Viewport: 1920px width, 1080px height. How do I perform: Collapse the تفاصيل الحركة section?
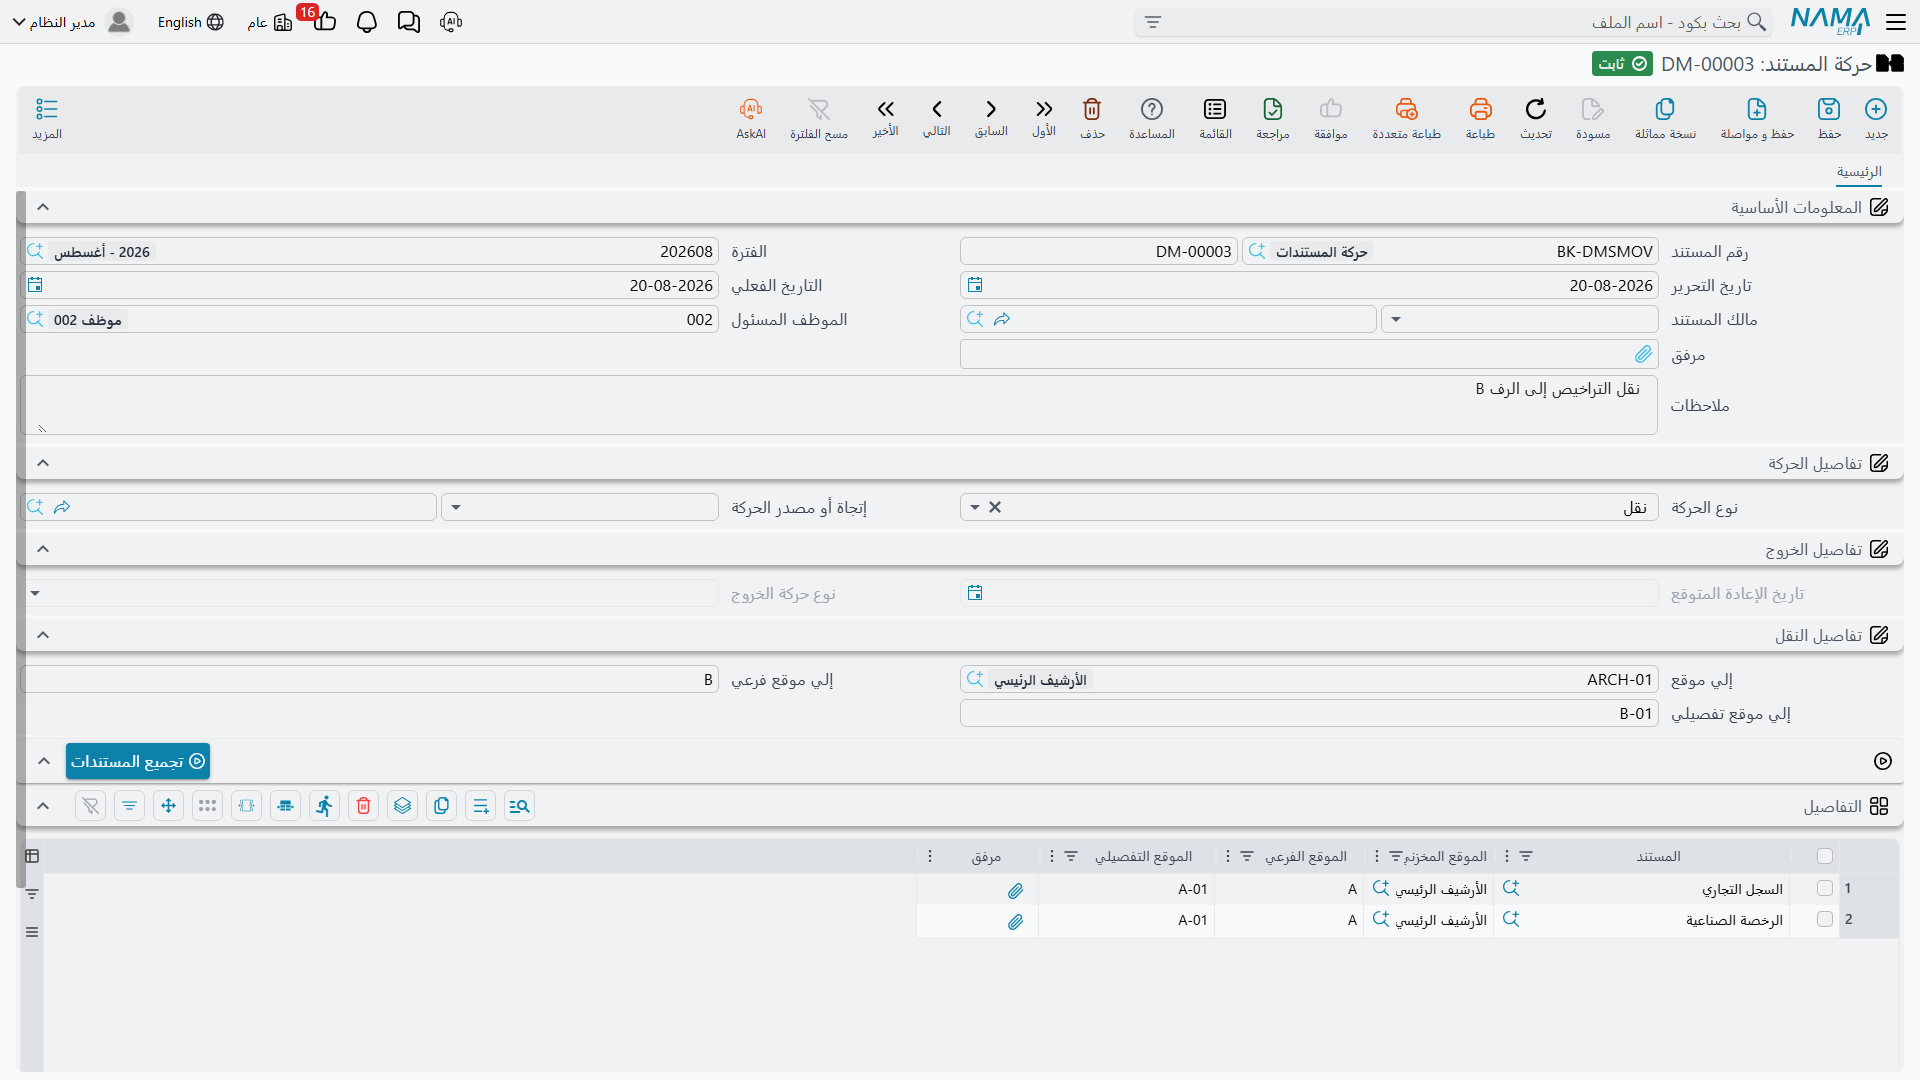[x=43, y=463]
